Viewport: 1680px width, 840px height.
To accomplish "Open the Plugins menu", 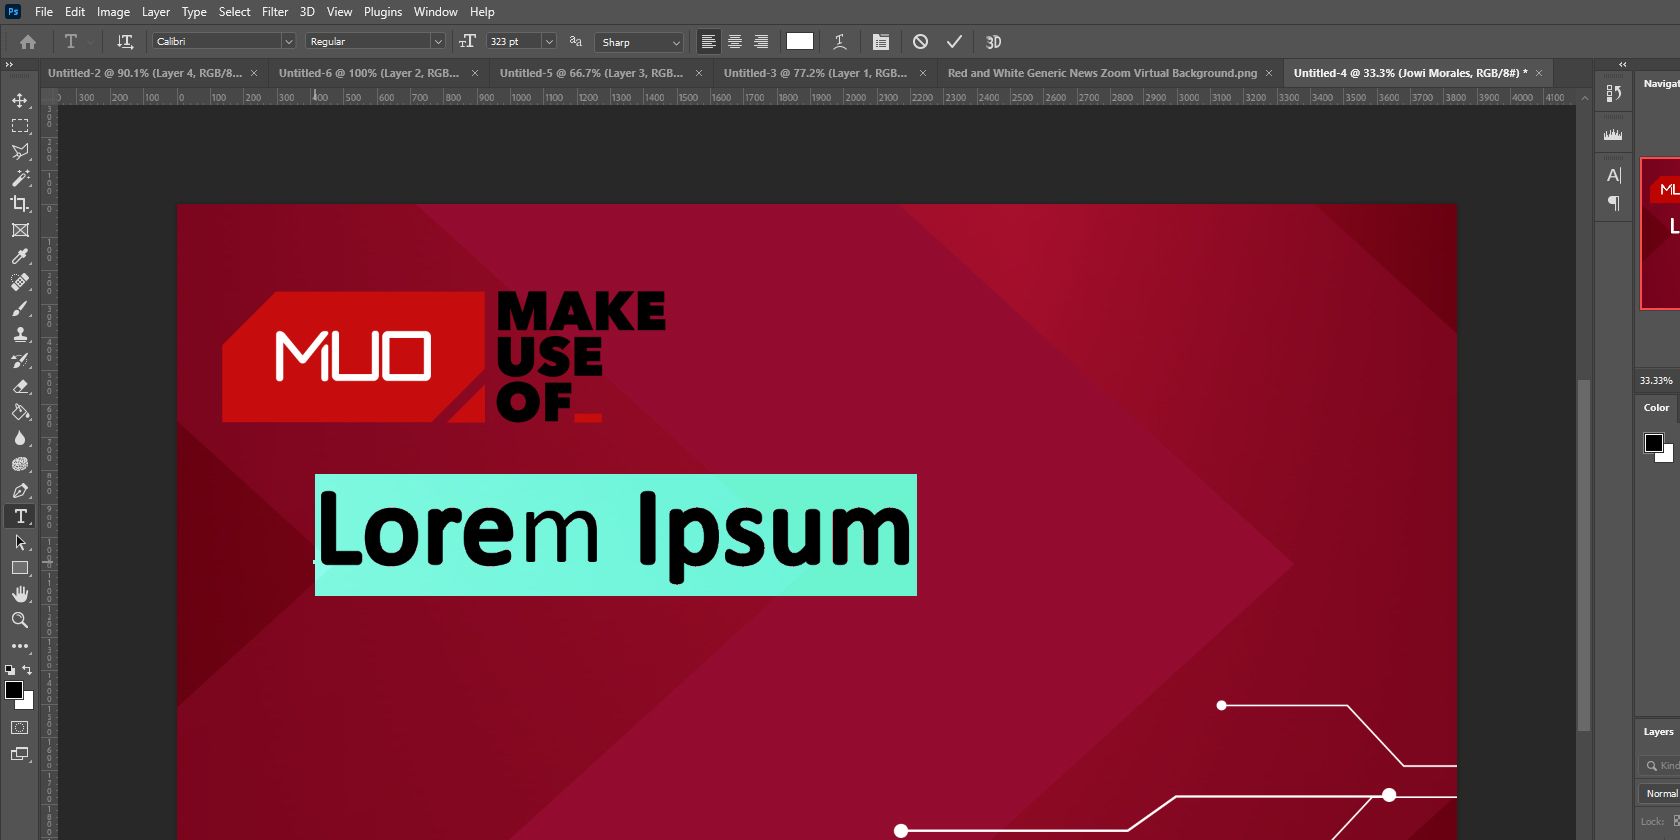I will click(383, 12).
